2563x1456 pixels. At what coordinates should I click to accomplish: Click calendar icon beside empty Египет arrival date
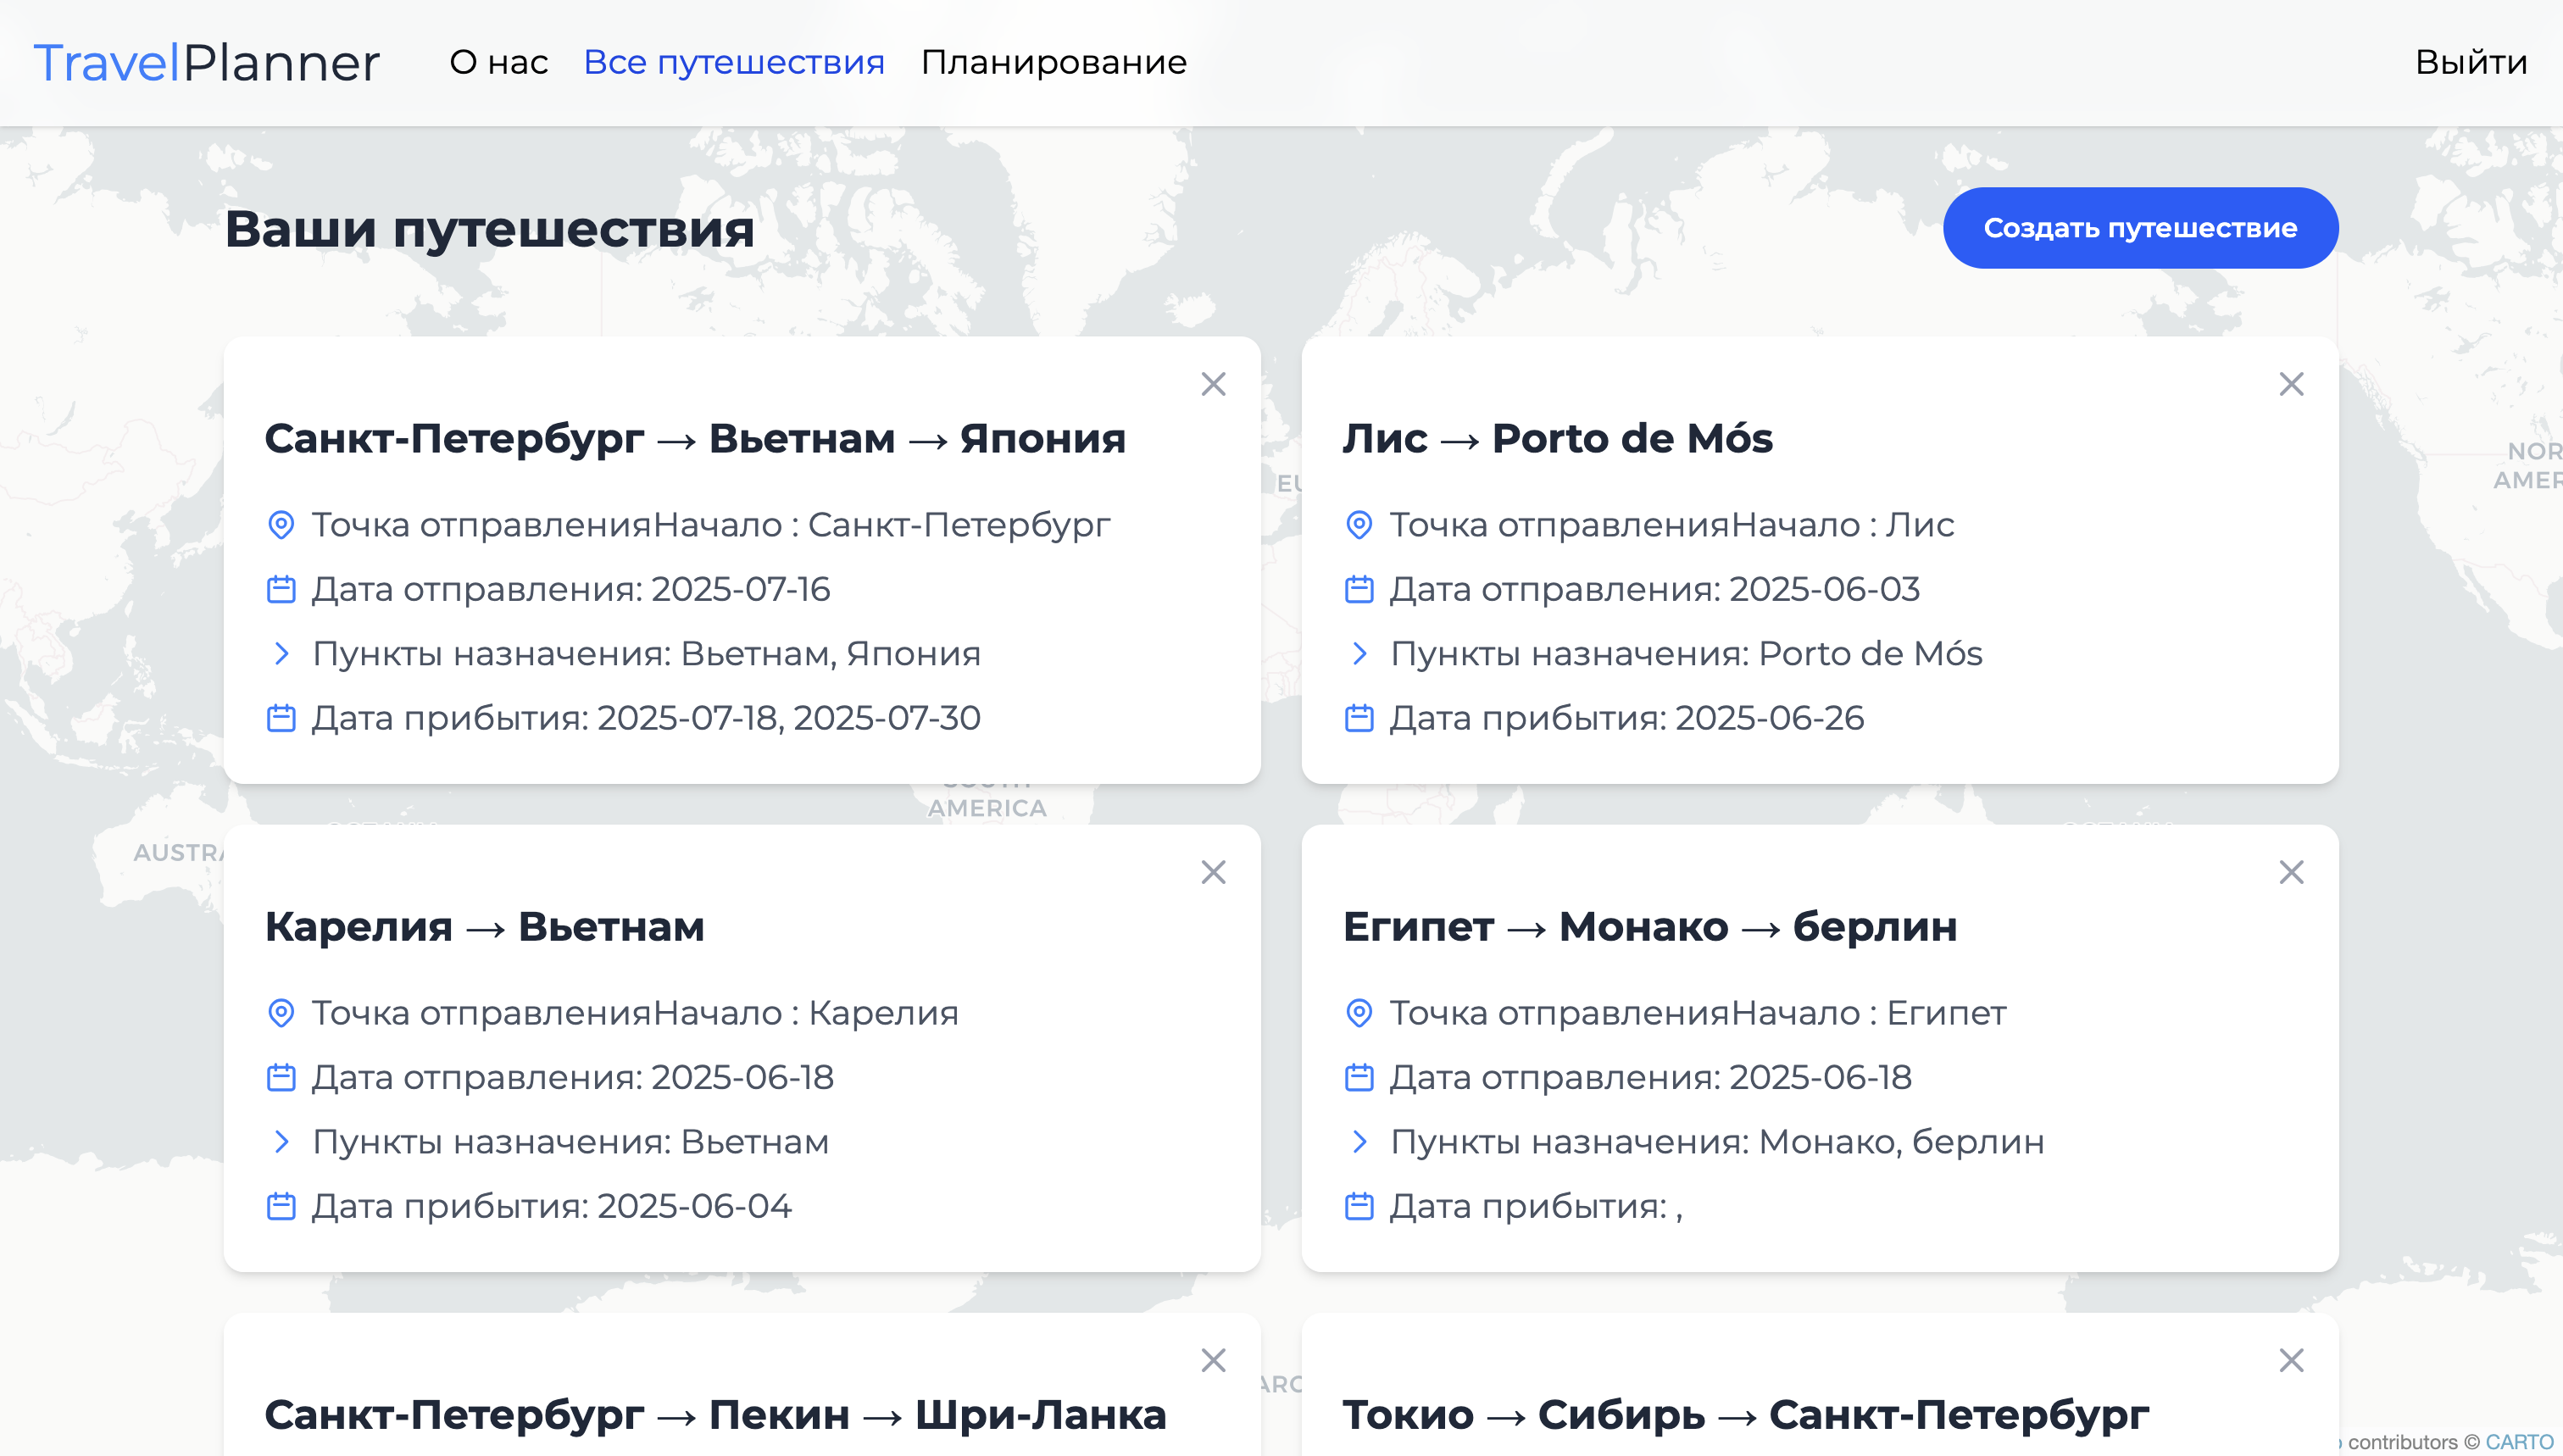(1359, 1206)
